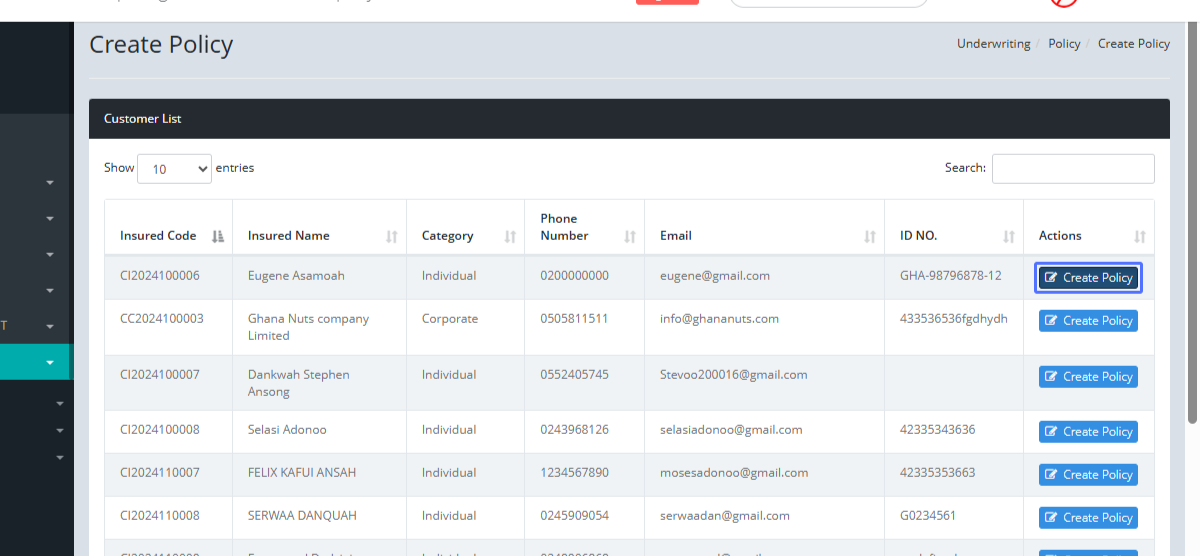Go to the Underwriting breadcrumb link
This screenshot has width=1200, height=556.
(x=993, y=44)
